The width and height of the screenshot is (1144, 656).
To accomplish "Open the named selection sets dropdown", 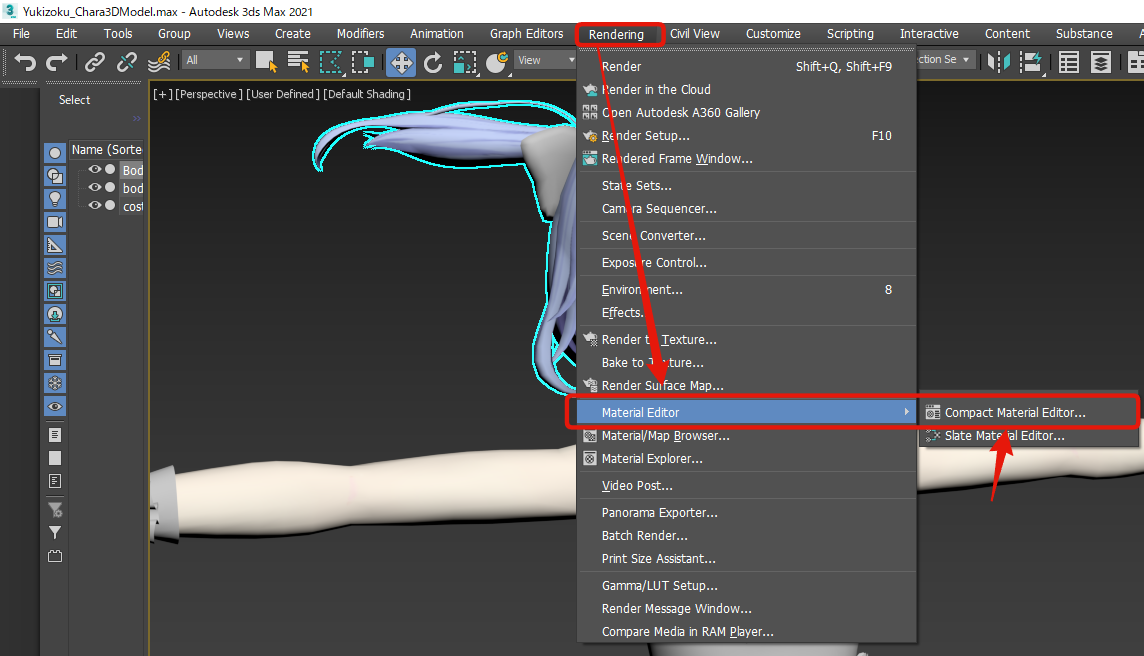I will [x=945, y=60].
